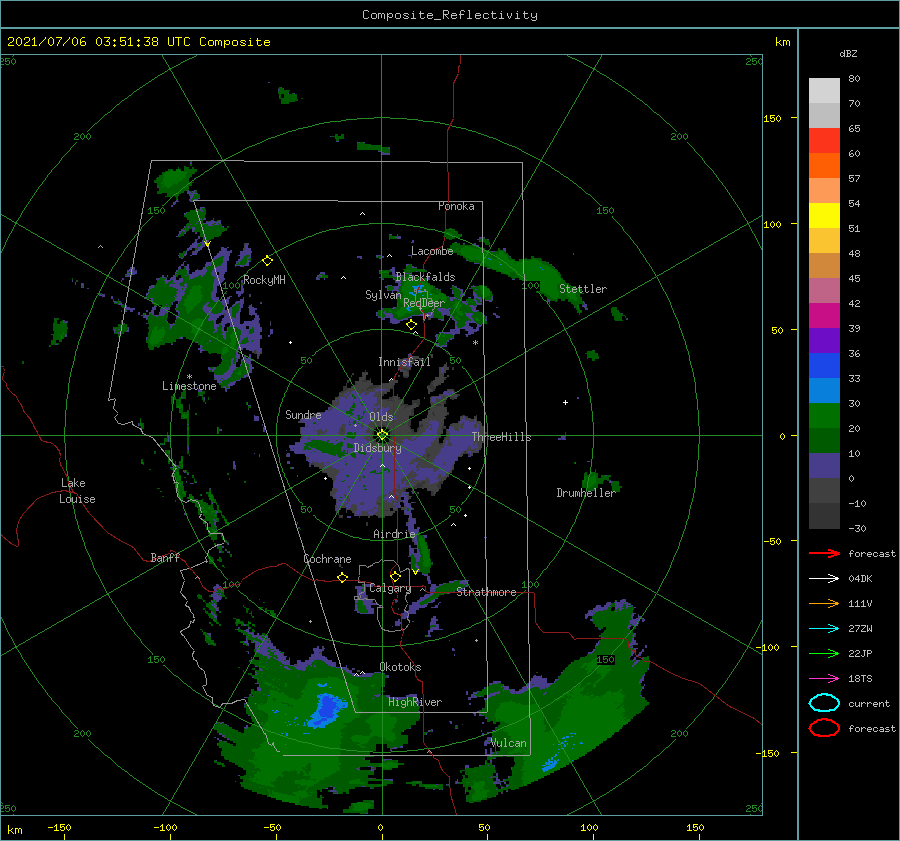Screen dimensions: 900x841
Task: Click the Lacombe town label
Action: 432,251
